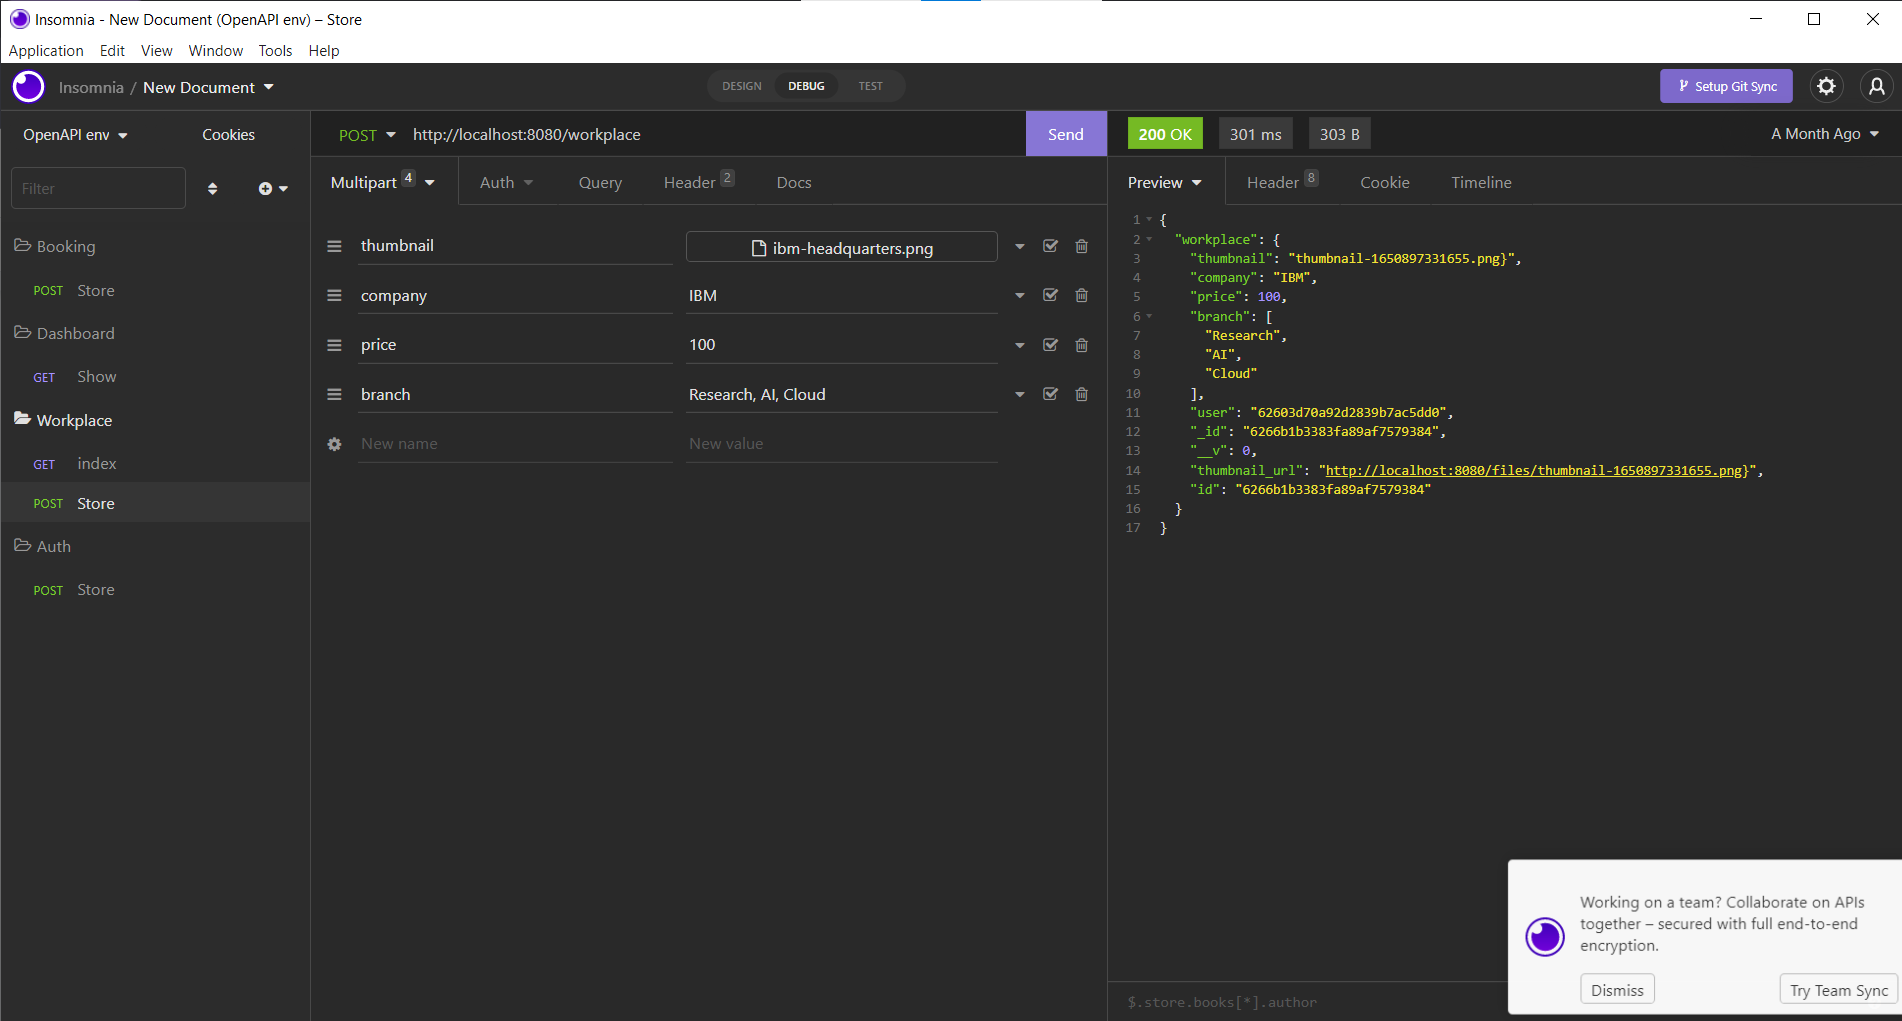Delete the branch field with trash icon
The width and height of the screenshot is (1902, 1021).
(1081, 394)
